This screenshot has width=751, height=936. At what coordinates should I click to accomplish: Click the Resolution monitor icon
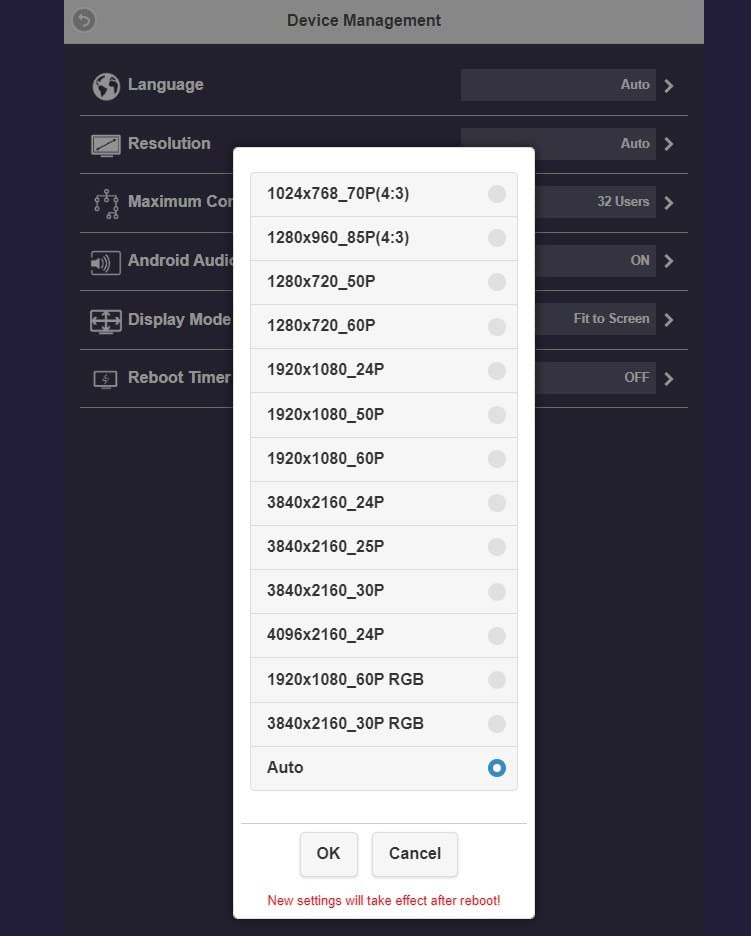click(106, 145)
